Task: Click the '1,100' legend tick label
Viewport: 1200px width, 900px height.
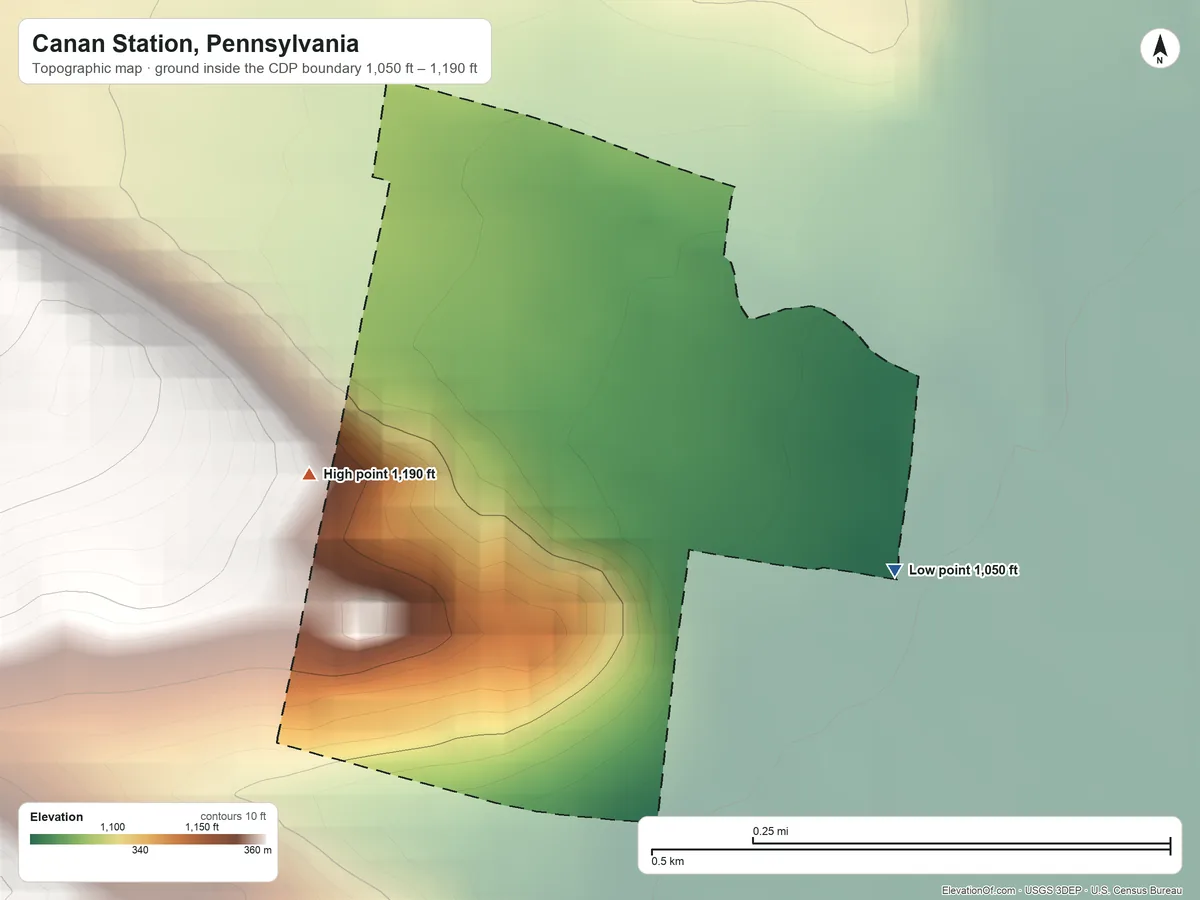Action: (x=112, y=827)
